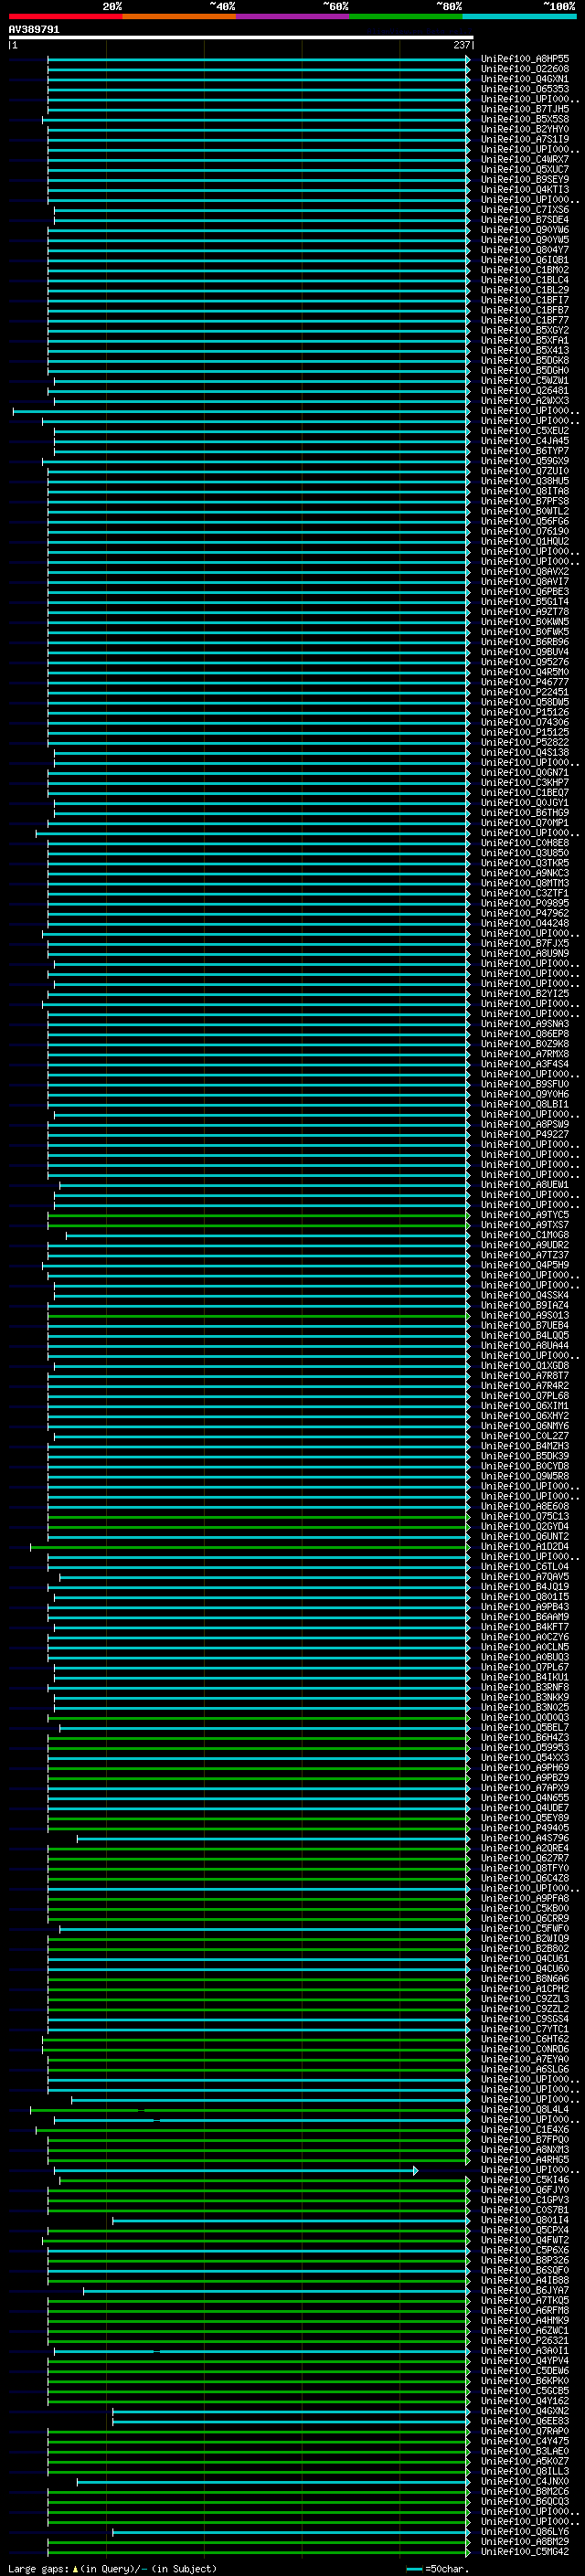Select hit label UniRef100_Q2GYD4
Viewport: 585px width, 2576px height.
point(525,1526)
